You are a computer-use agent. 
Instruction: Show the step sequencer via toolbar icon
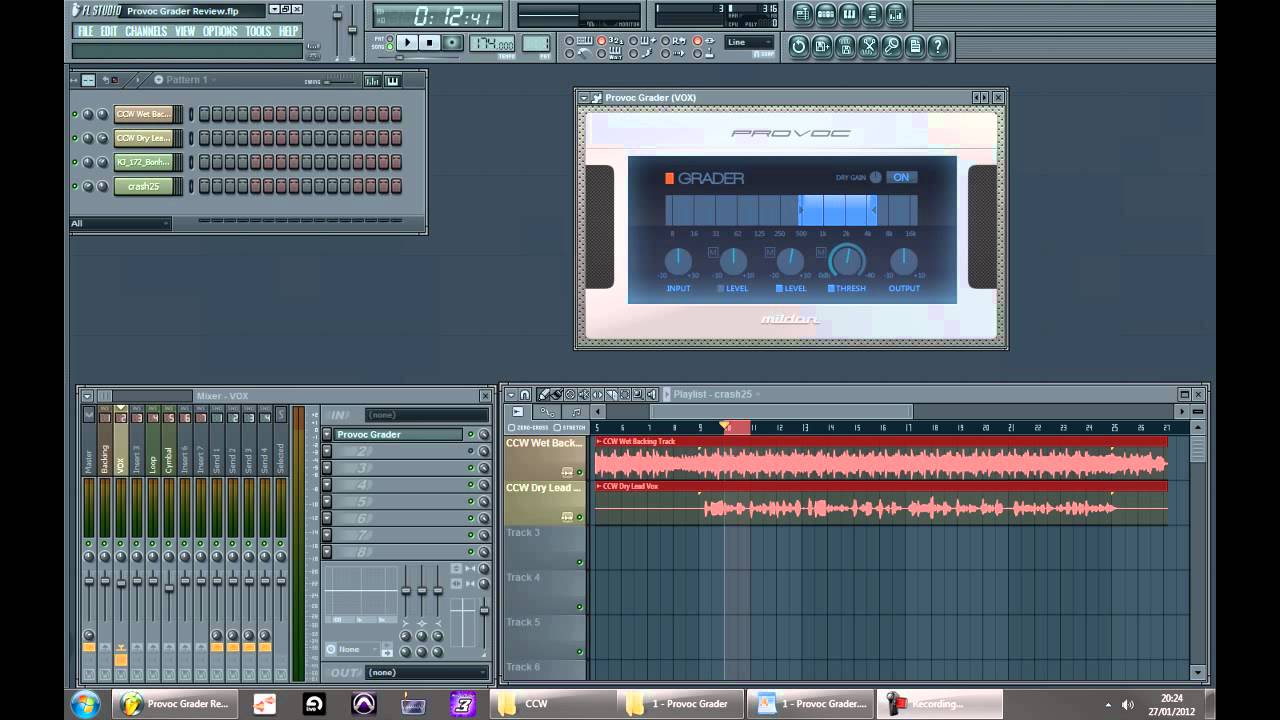[x=826, y=14]
